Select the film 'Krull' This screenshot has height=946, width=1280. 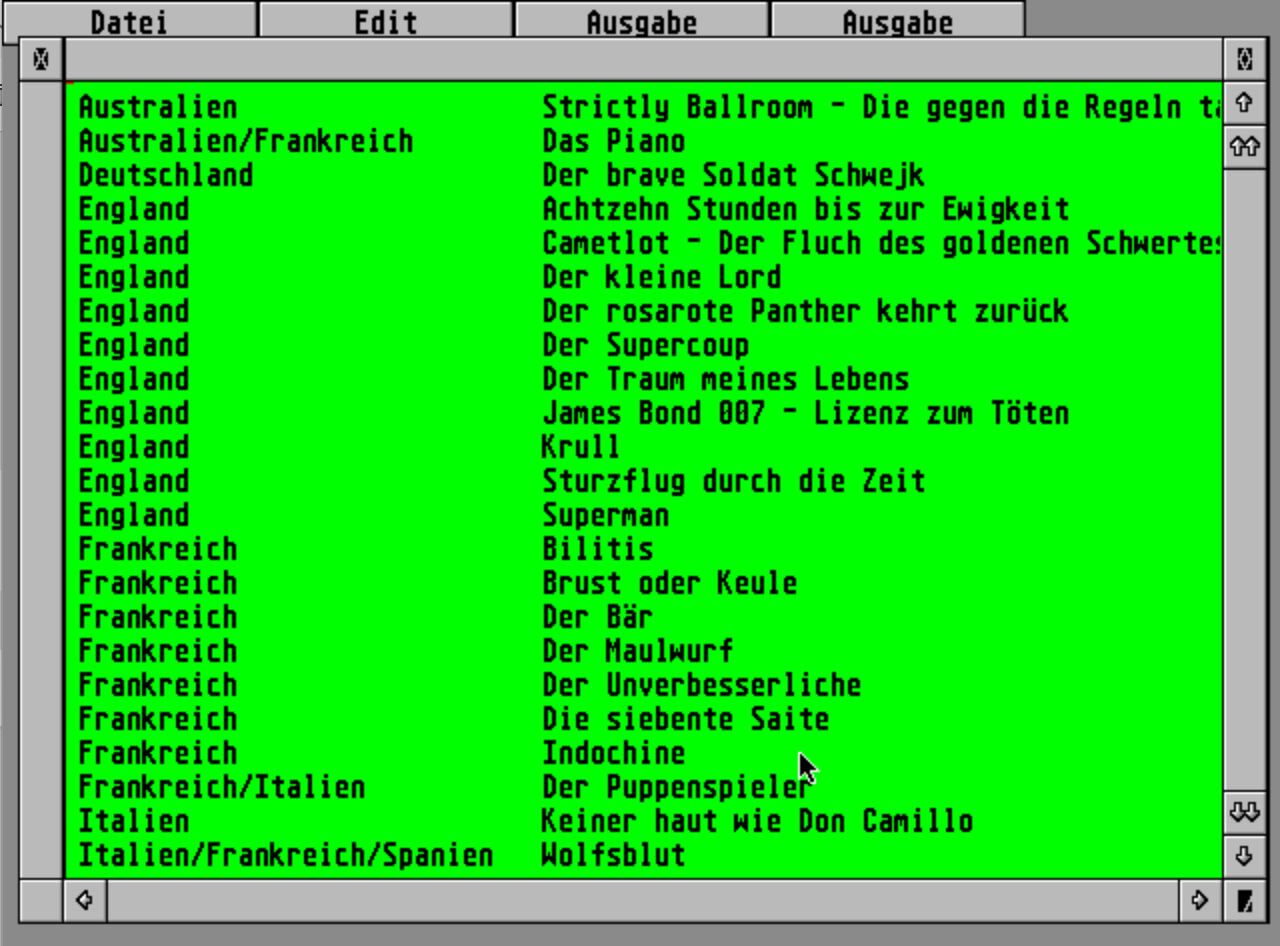click(581, 447)
